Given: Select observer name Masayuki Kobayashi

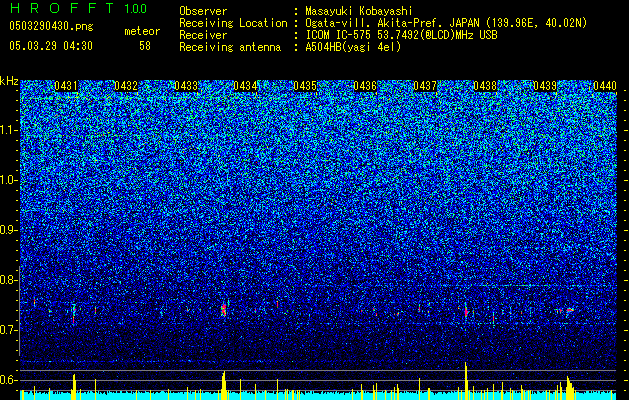Looking at the screenshot, I should tap(359, 11).
